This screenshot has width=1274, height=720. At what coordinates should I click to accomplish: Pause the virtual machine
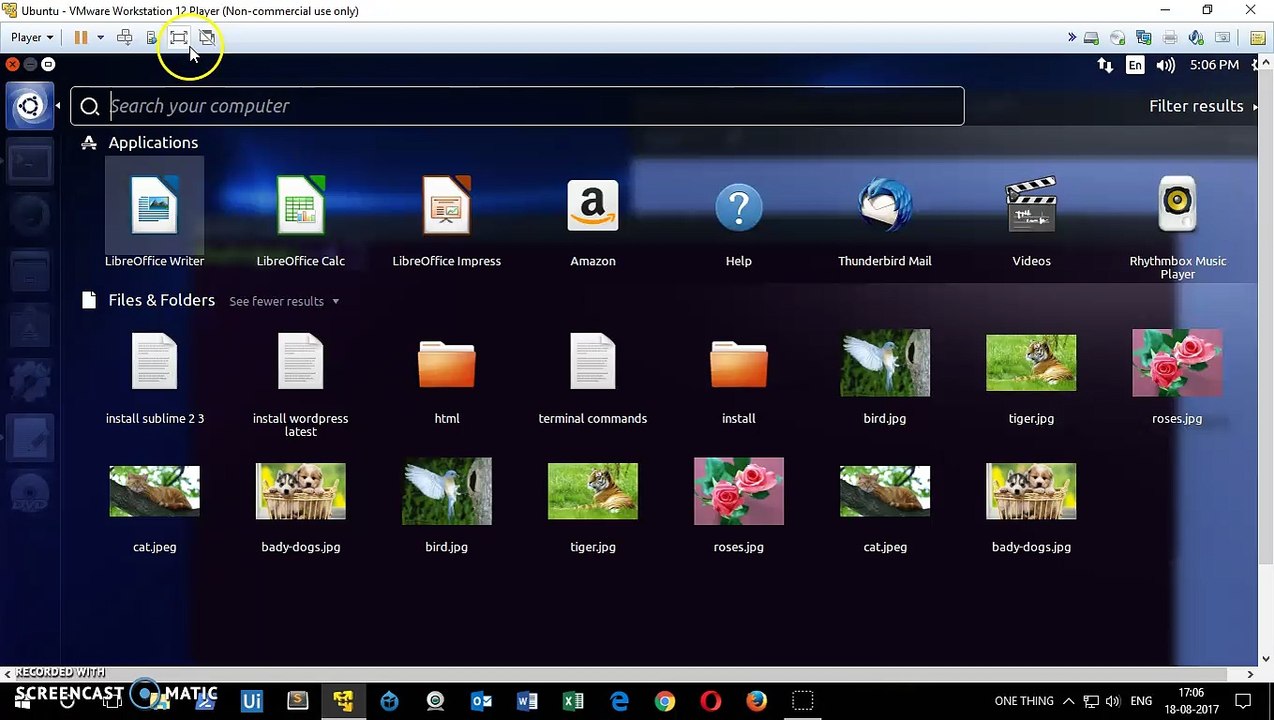(81, 37)
